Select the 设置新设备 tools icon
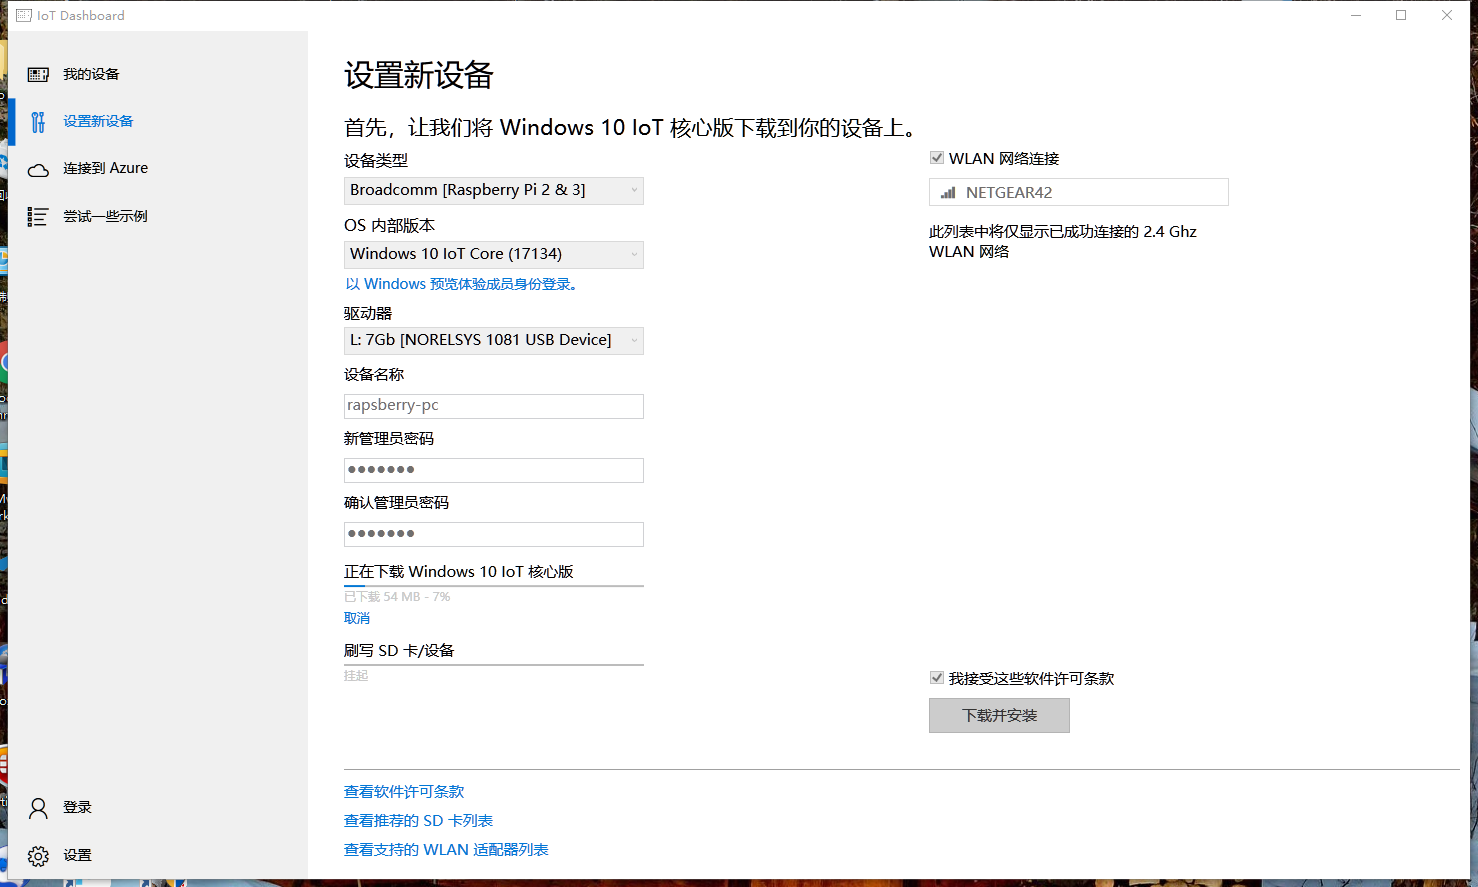This screenshot has width=1478, height=887. coord(38,122)
